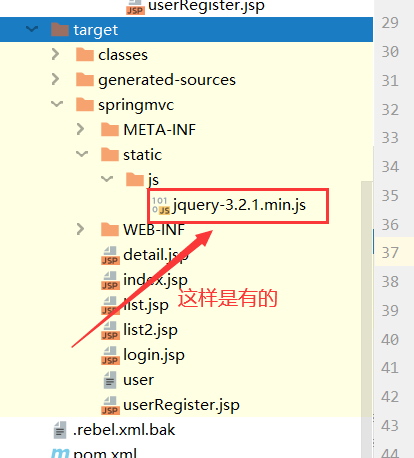The height and width of the screenshot is (458, 414).
Task: Collapse the static folder chevron
Action: coord(82,154)
